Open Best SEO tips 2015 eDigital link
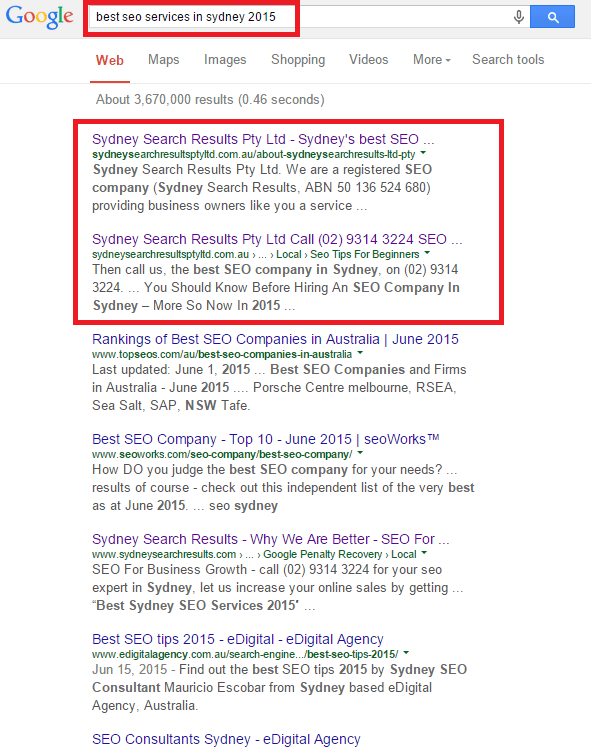591x747 pixels. point(238,639)
